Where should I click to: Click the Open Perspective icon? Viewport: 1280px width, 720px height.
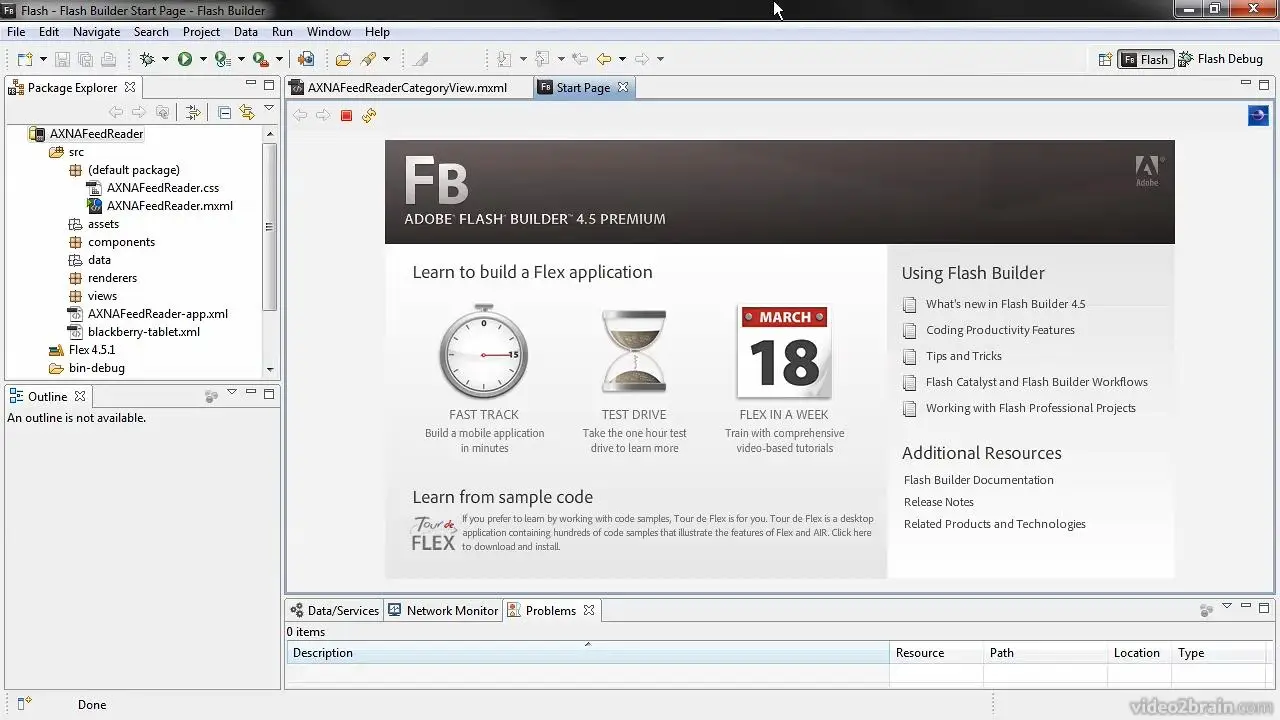1105,59
